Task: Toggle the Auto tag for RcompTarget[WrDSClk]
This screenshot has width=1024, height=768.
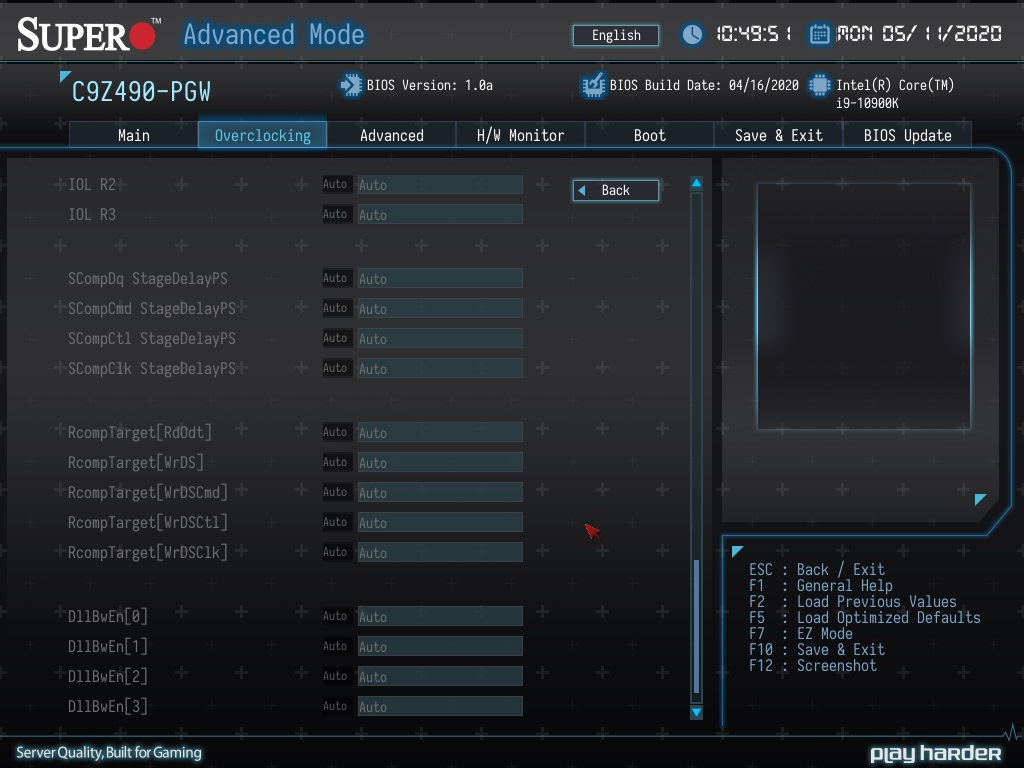Action: click(335, 552)
